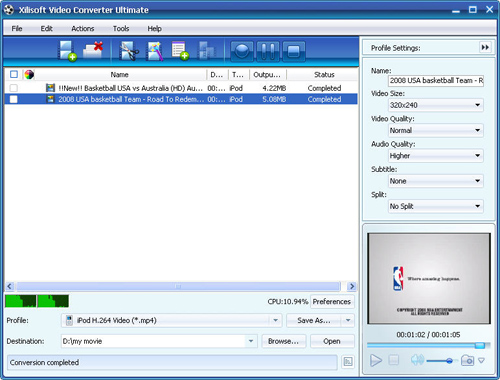Screen dimensions: 500x380
Task: Click the Add Profile icon in toolbar
Action: click(x=180, y=51)
